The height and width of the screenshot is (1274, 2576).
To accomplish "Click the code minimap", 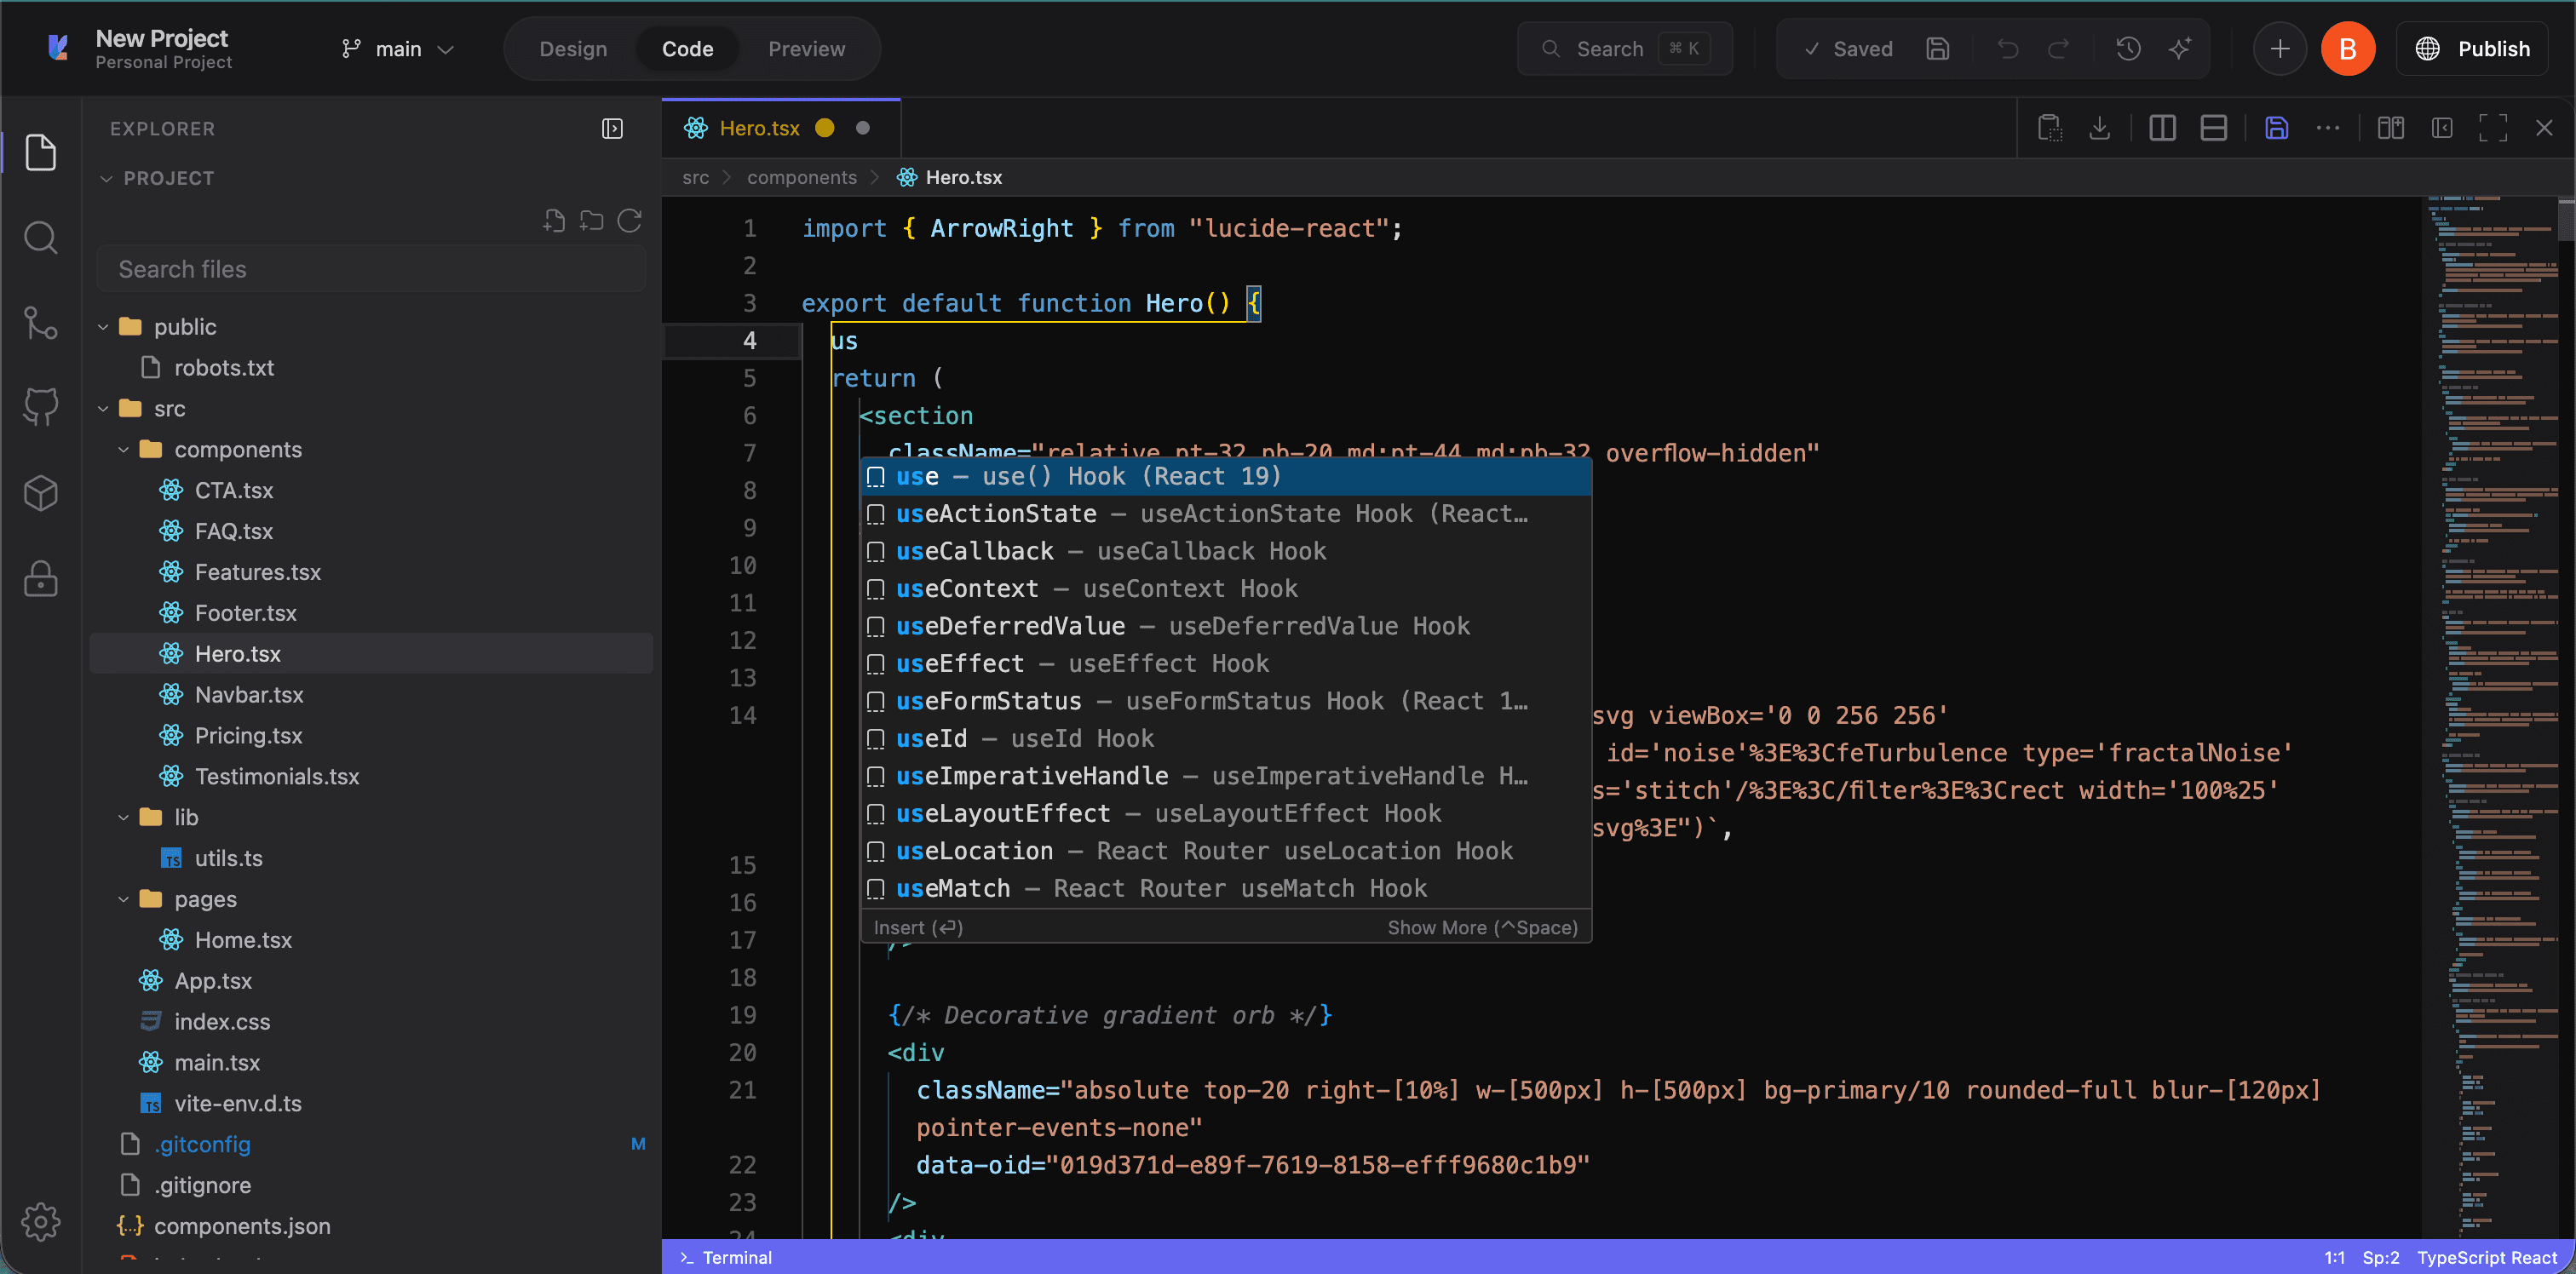I will [2489, 716].
